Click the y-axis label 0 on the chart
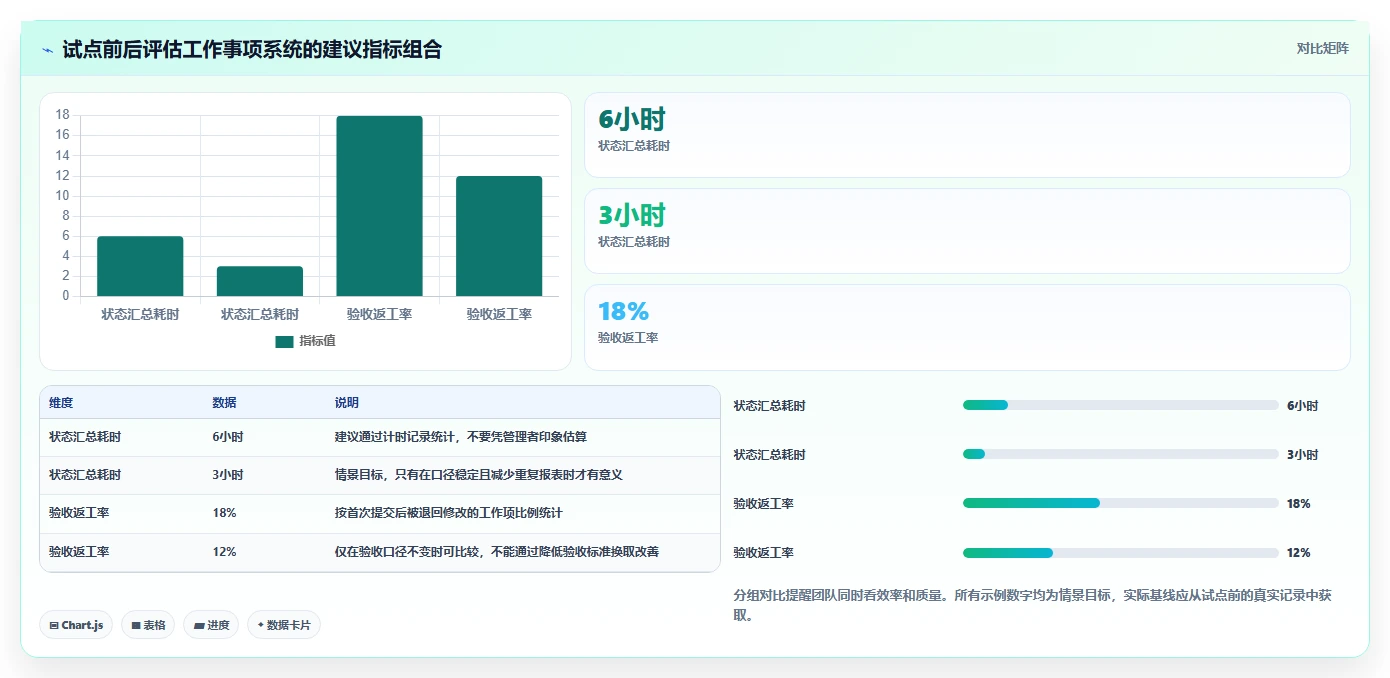 66,296
